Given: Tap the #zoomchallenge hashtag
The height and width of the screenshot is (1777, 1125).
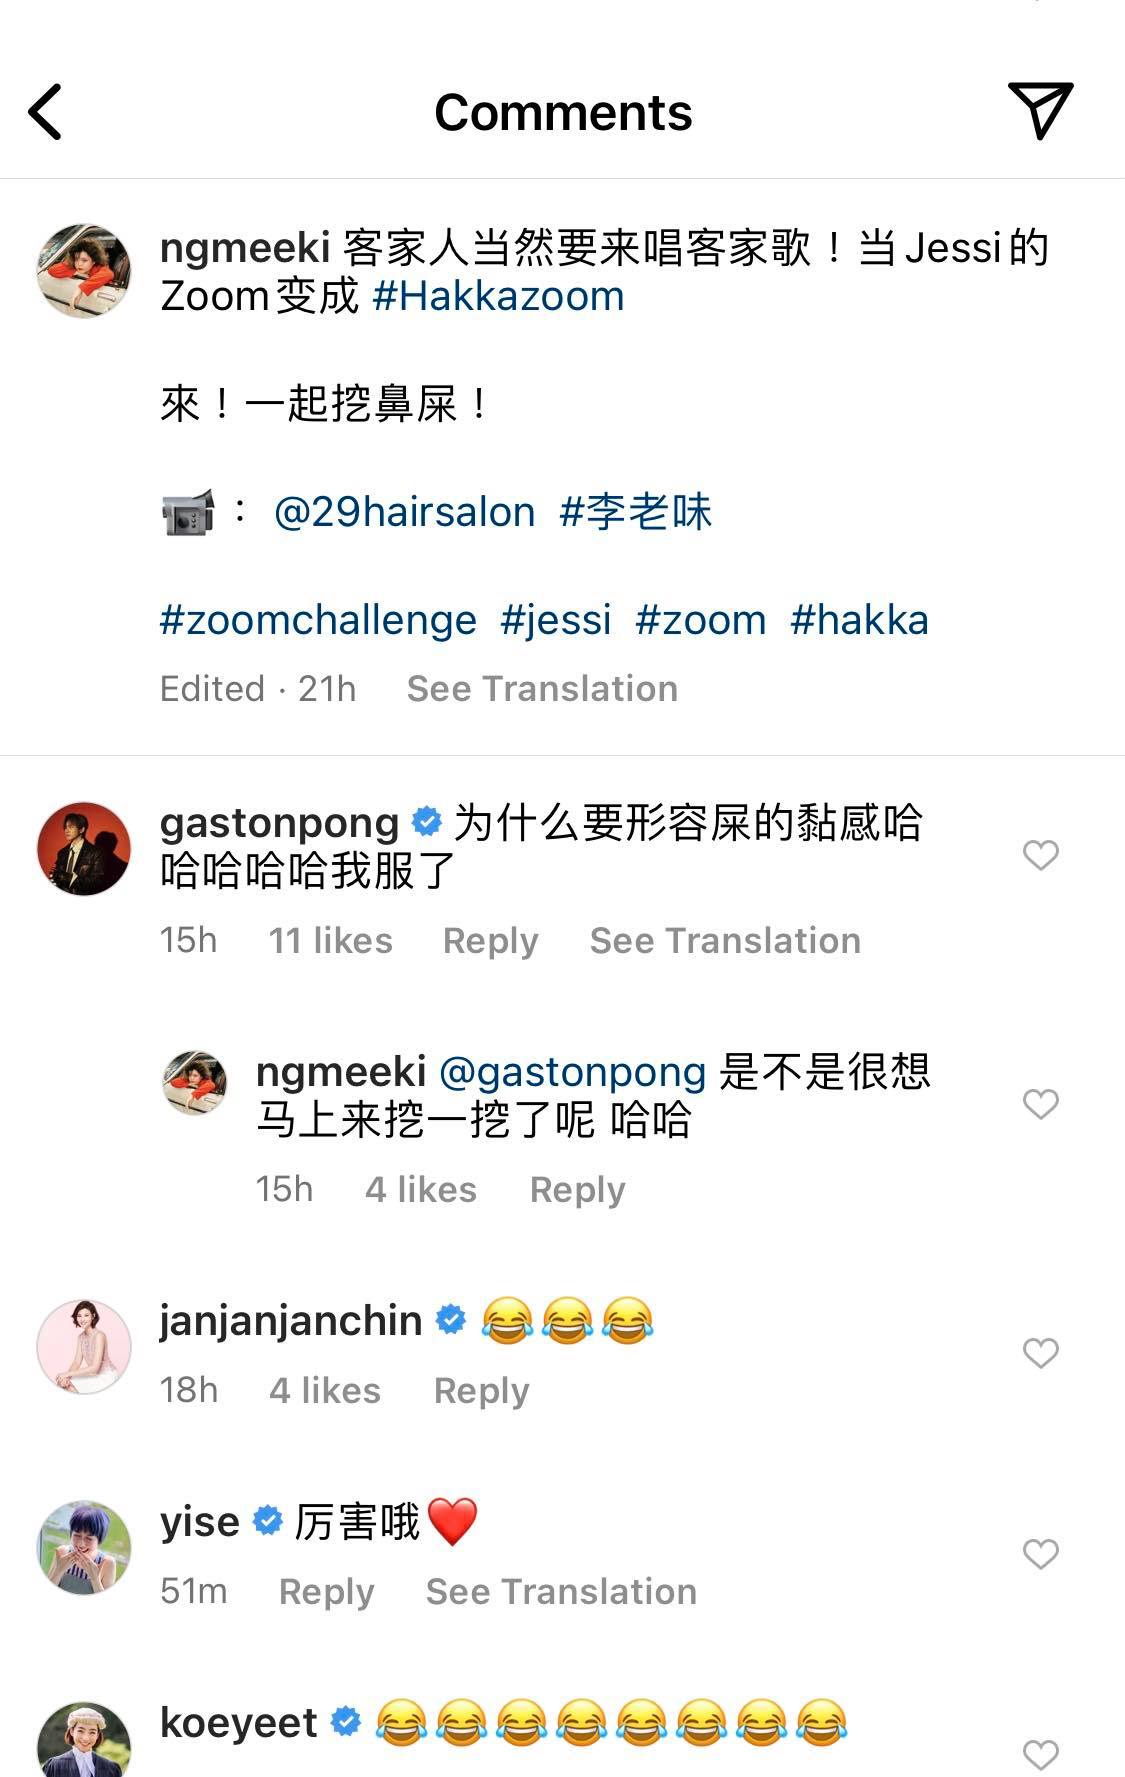Looking at the screenshot, I should (318, 620).
